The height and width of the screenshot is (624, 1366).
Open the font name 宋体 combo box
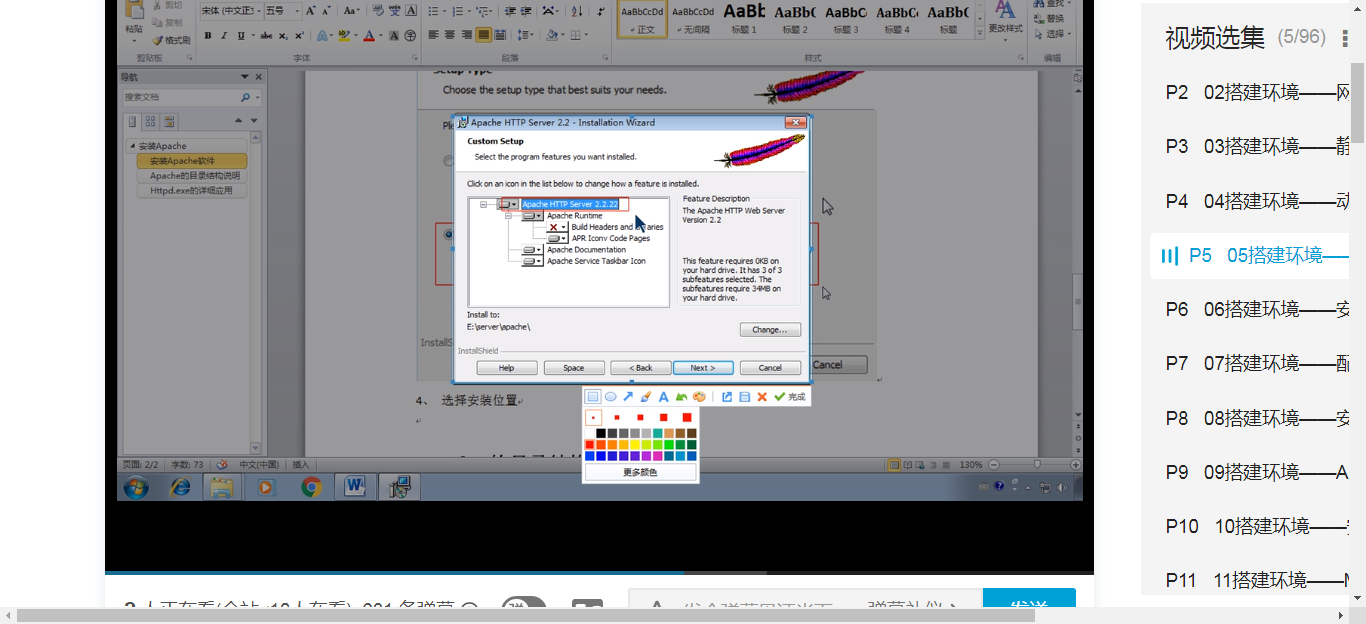pos(231,11)
